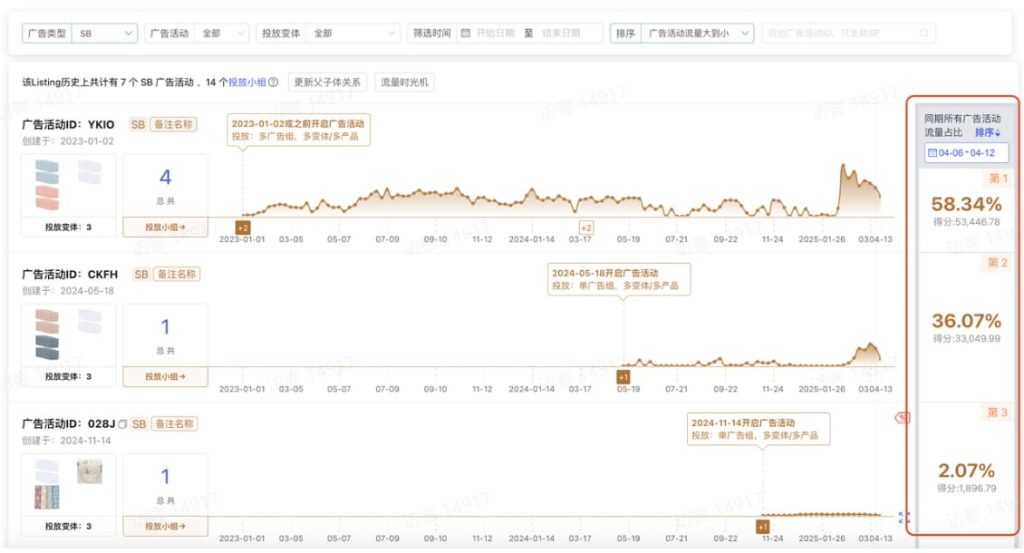Click the copy icon next to ID 028J
This screenshot has width=1024, height=553.
123,424
